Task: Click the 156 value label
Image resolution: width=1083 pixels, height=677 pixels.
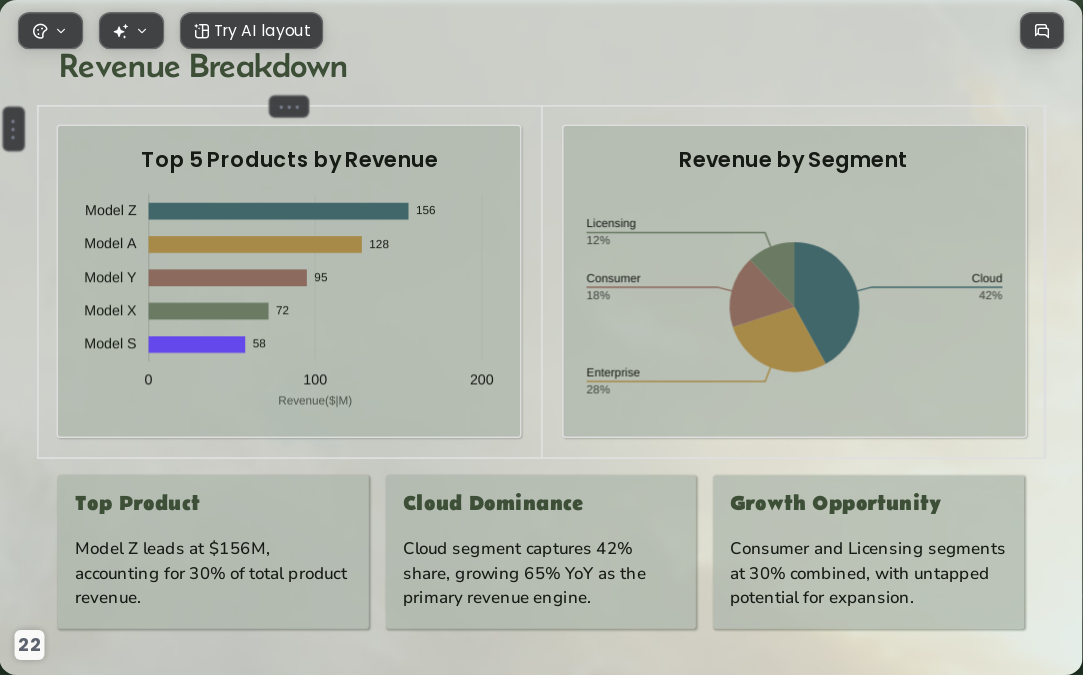Action: coord(425,211)
